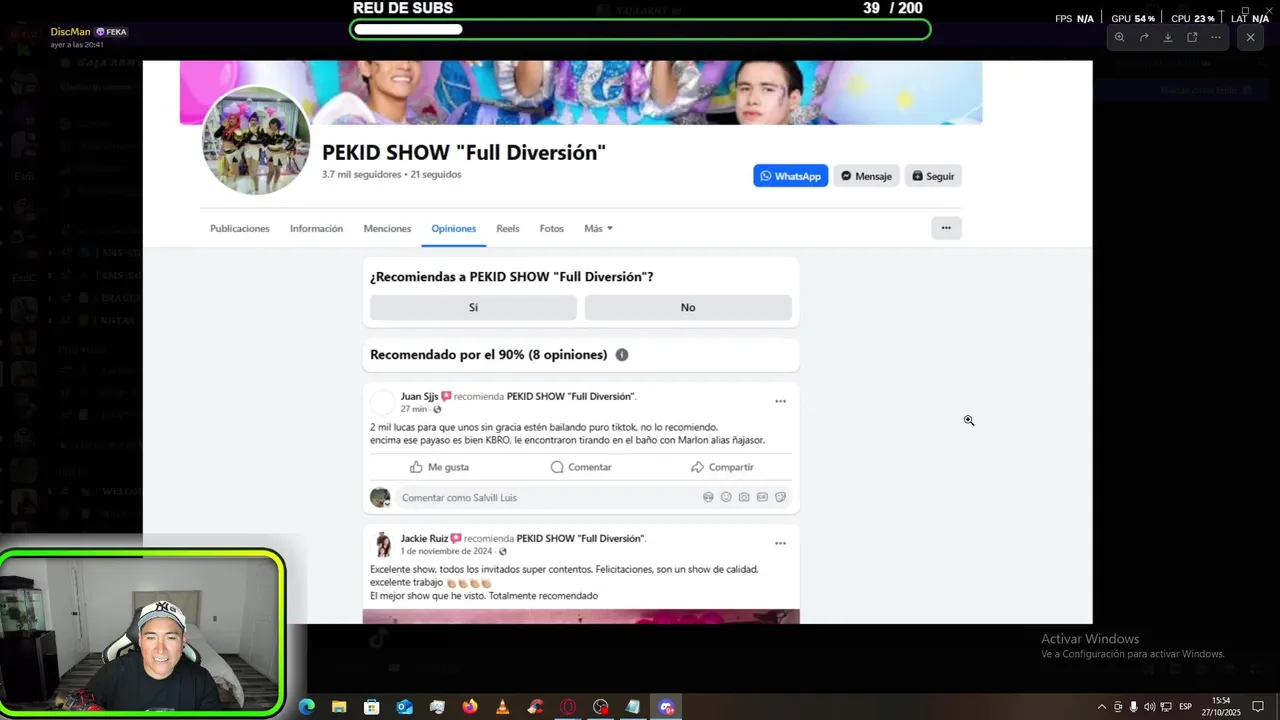Open the Información tab

[x=316, y=228]
